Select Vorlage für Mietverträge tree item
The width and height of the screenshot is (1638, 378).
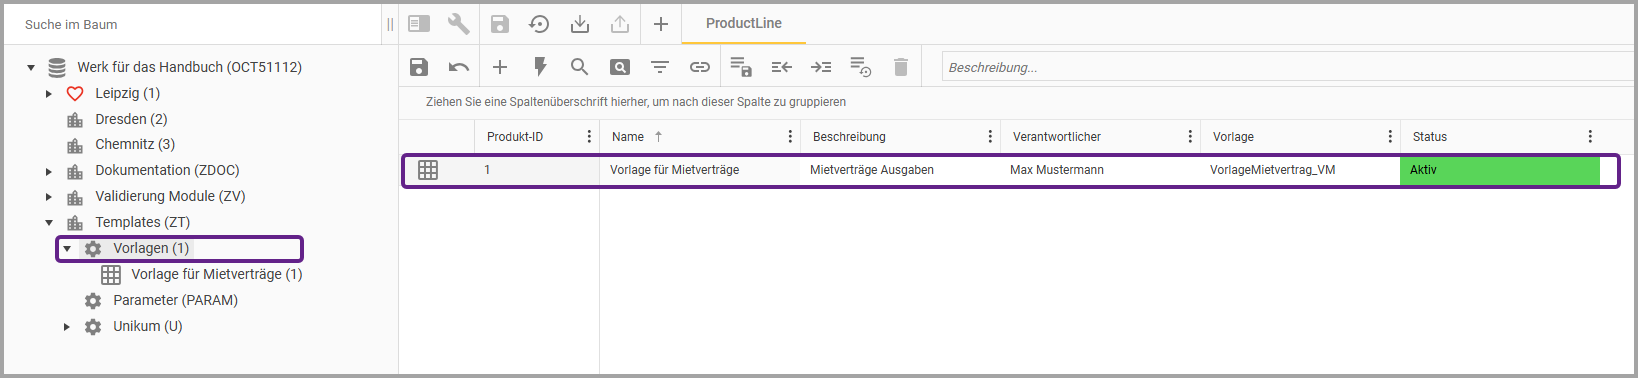[217, 274]
